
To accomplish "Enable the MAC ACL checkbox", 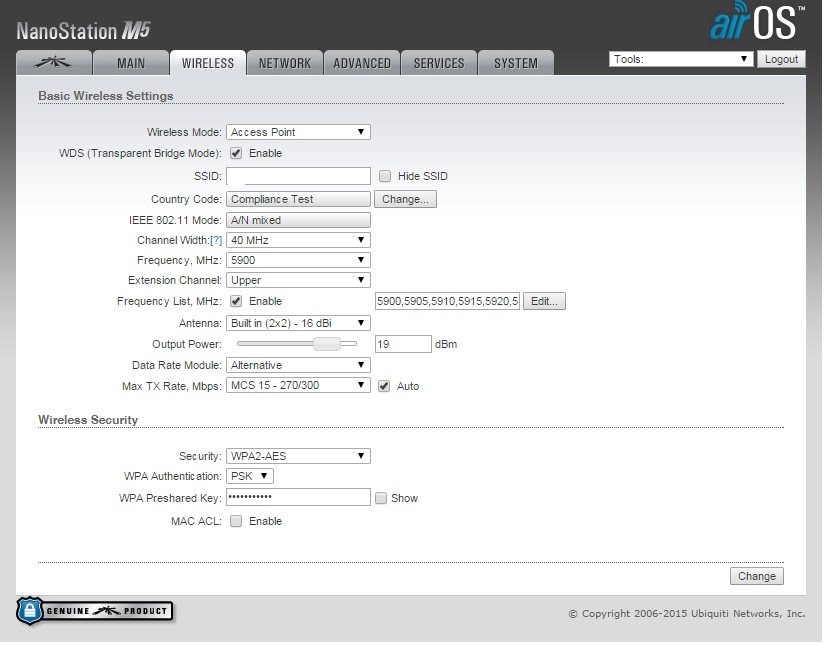I will click(237, 521).
